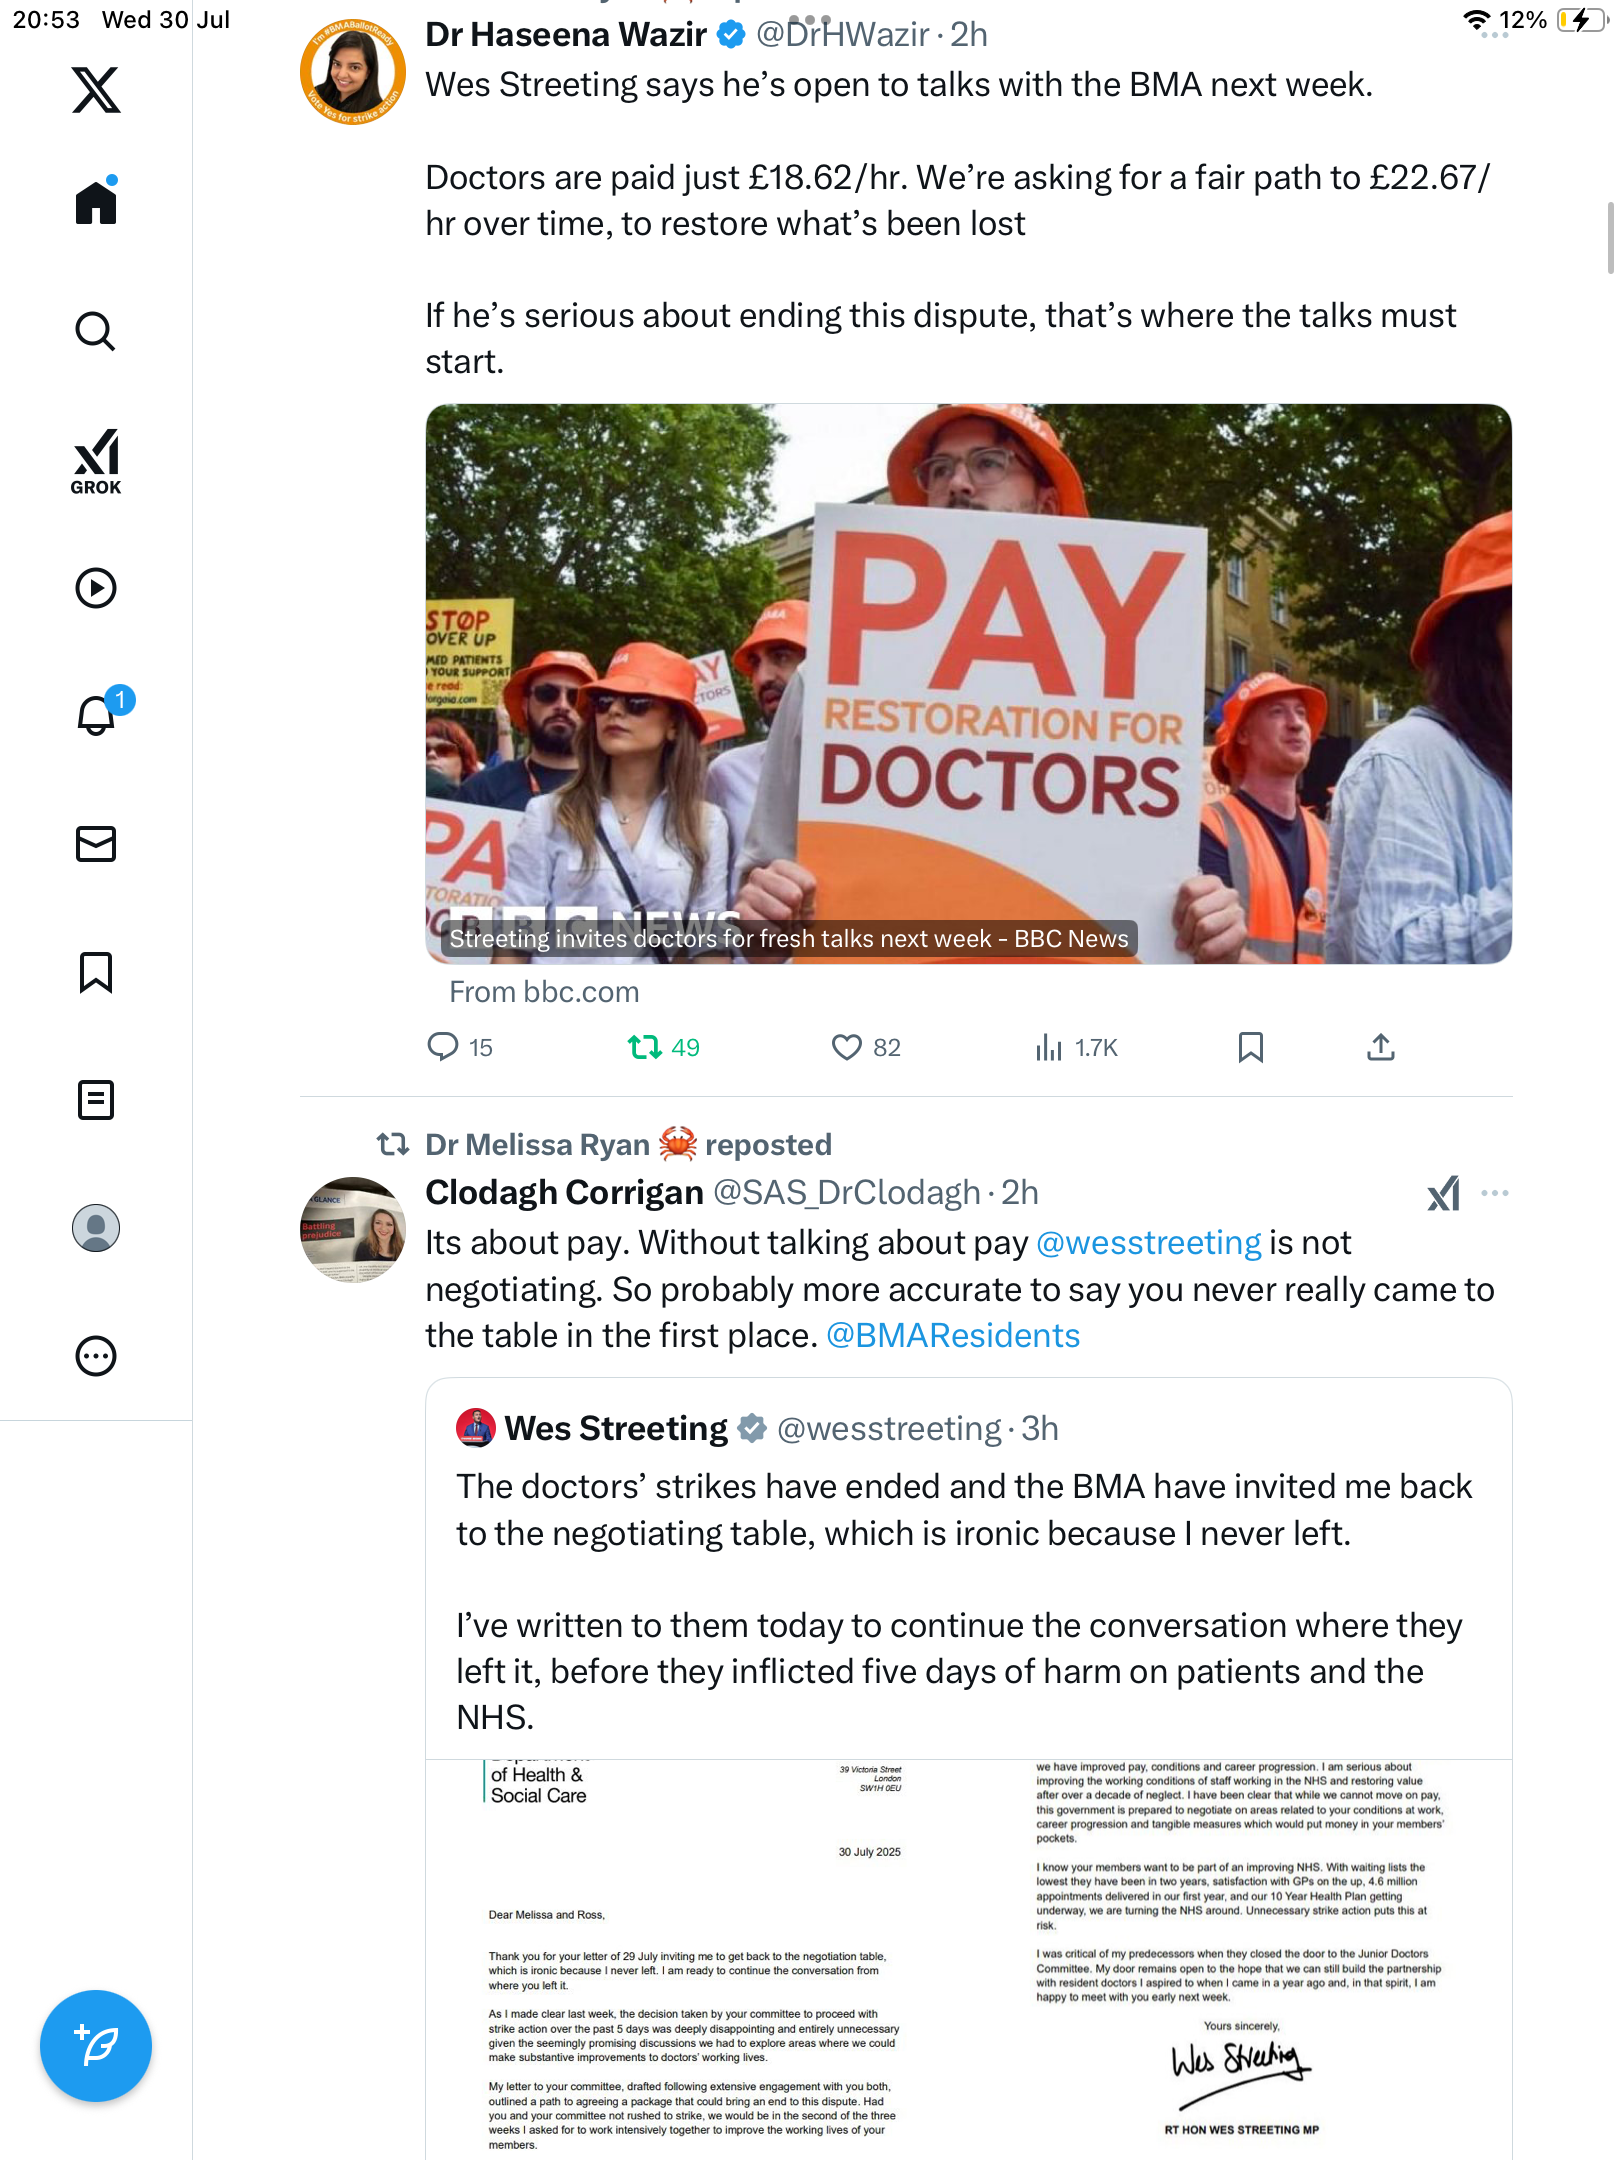Open the Search magnifier in sidebar
Image resolution: width=1620 pixels, height=2160 pixels.
tap(96, 331)
